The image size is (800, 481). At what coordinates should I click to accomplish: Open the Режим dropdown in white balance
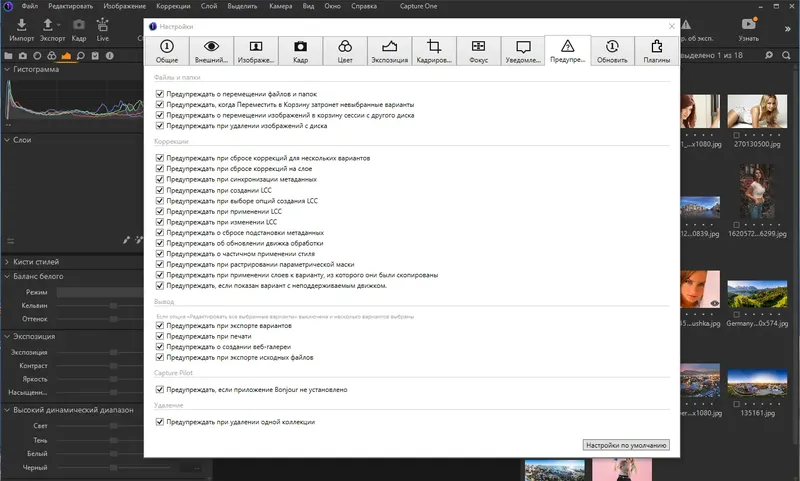coord(100,292)
